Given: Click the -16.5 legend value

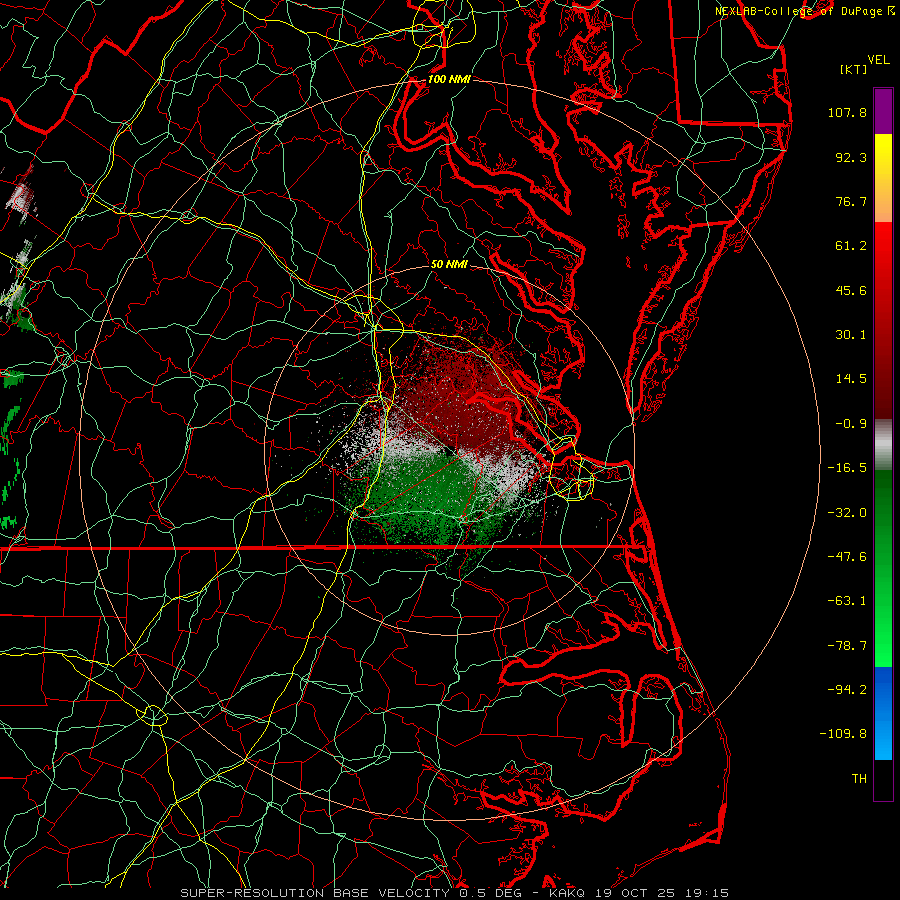Looking at the screenshot, I should [847, 468].
